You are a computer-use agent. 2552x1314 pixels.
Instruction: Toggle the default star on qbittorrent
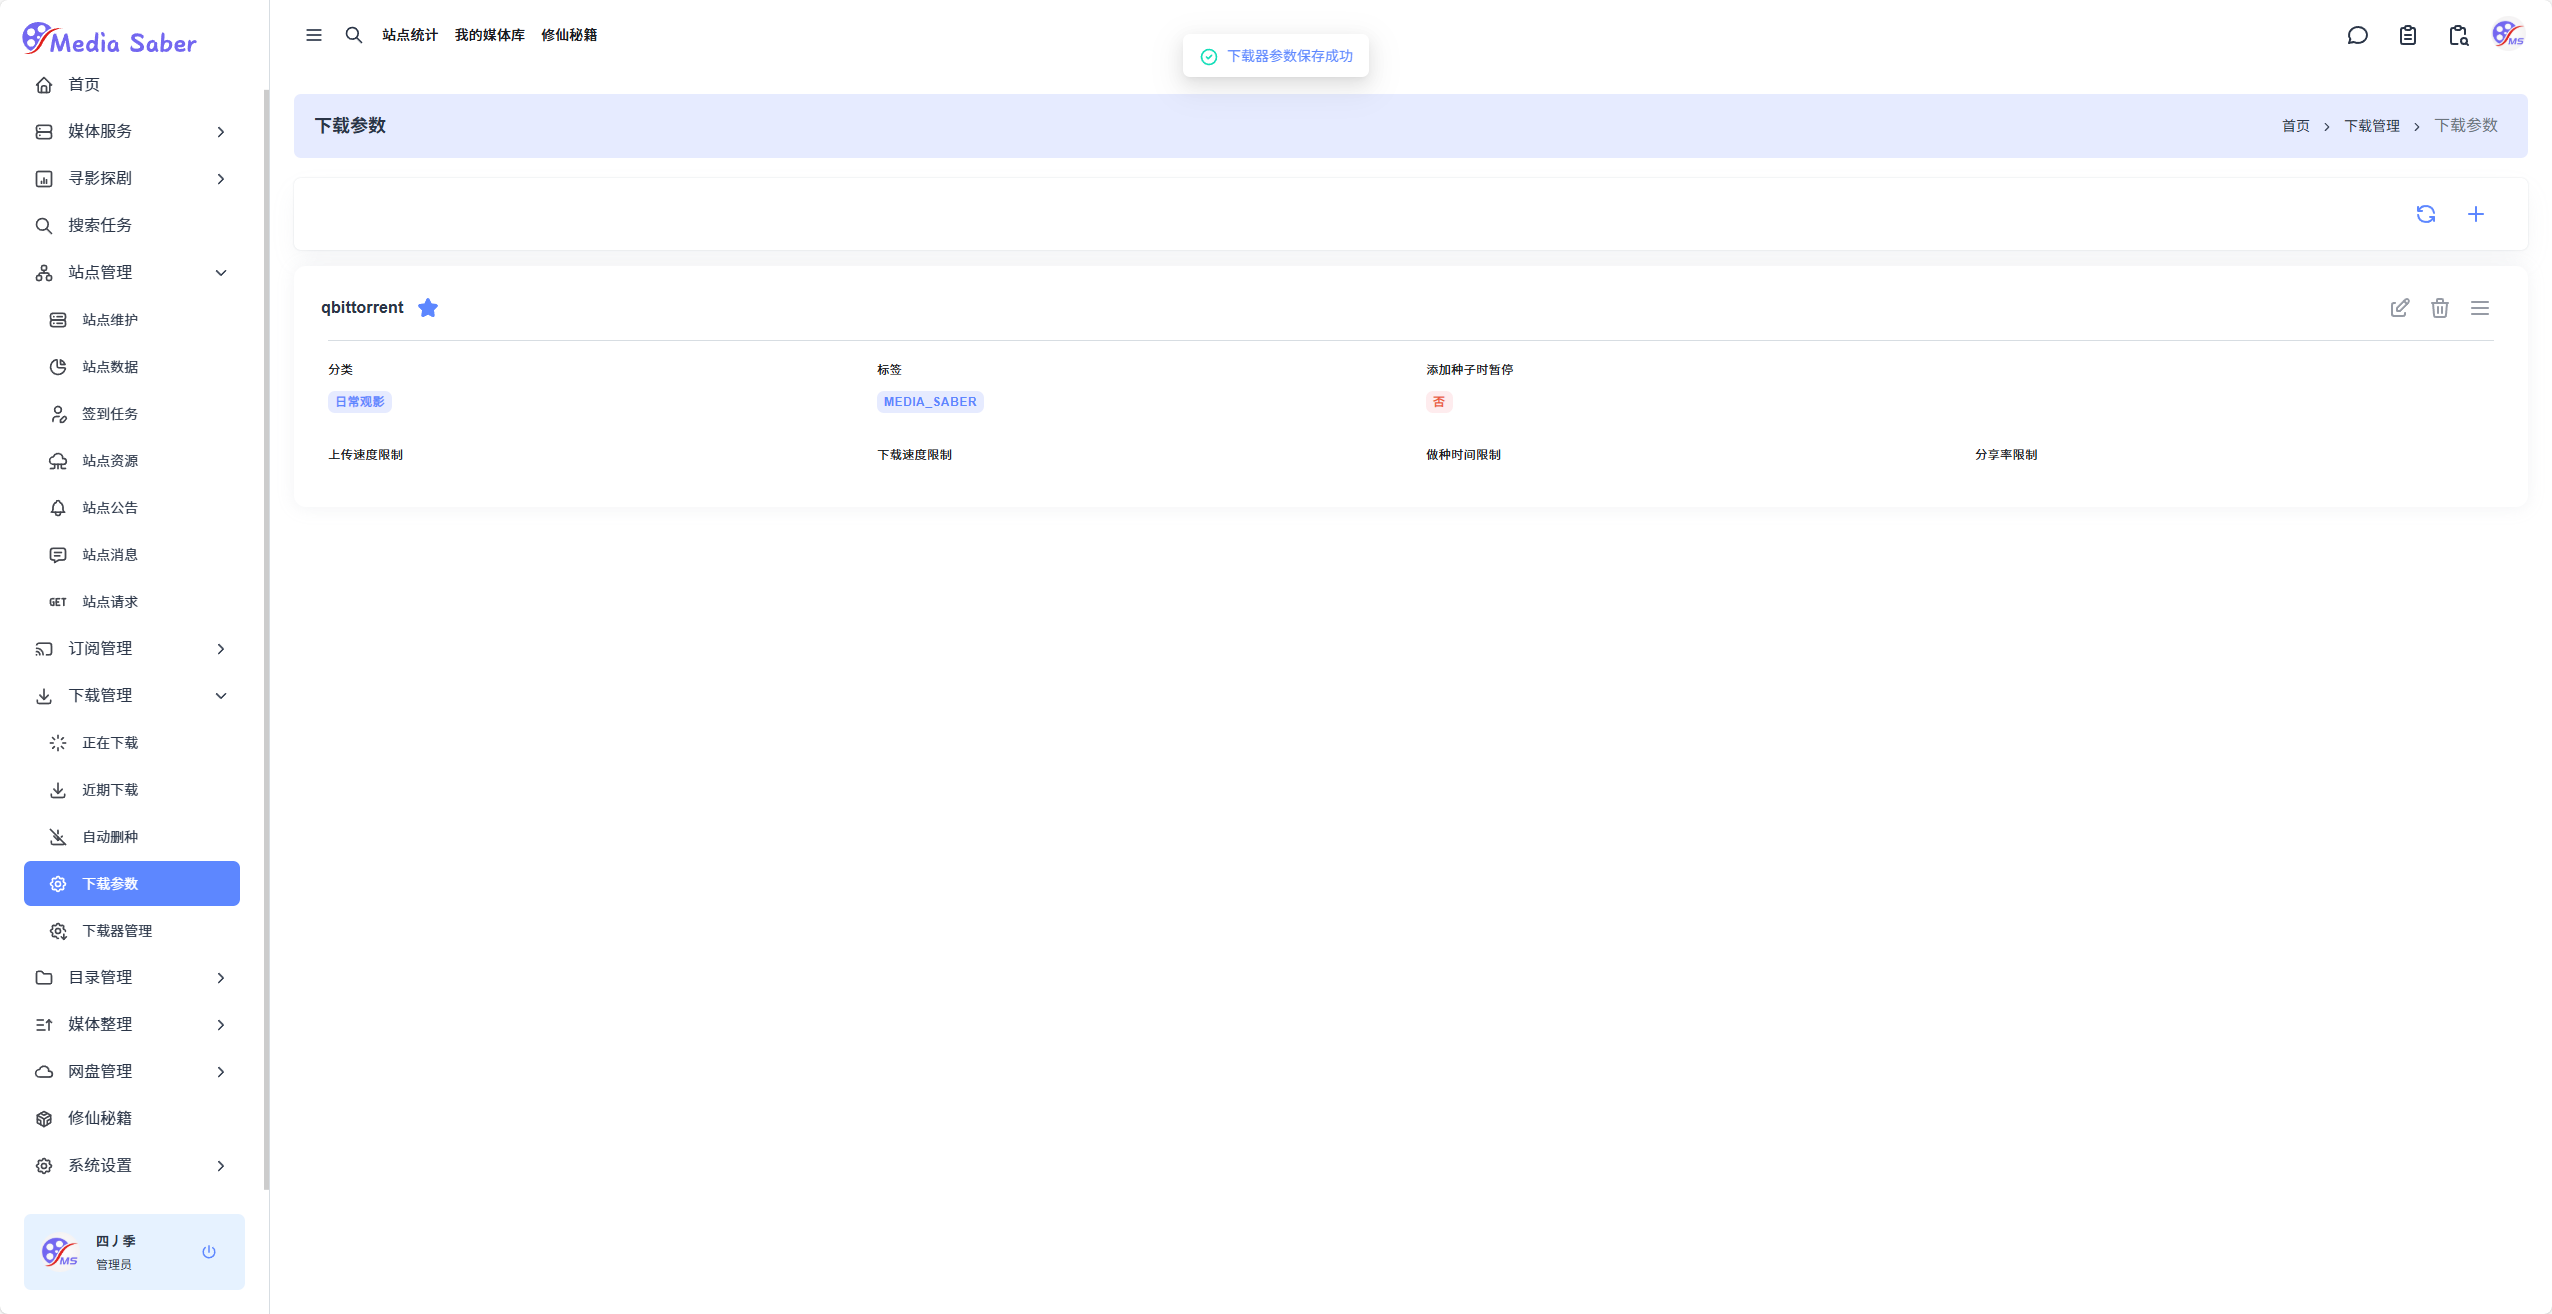click(428, 308)
